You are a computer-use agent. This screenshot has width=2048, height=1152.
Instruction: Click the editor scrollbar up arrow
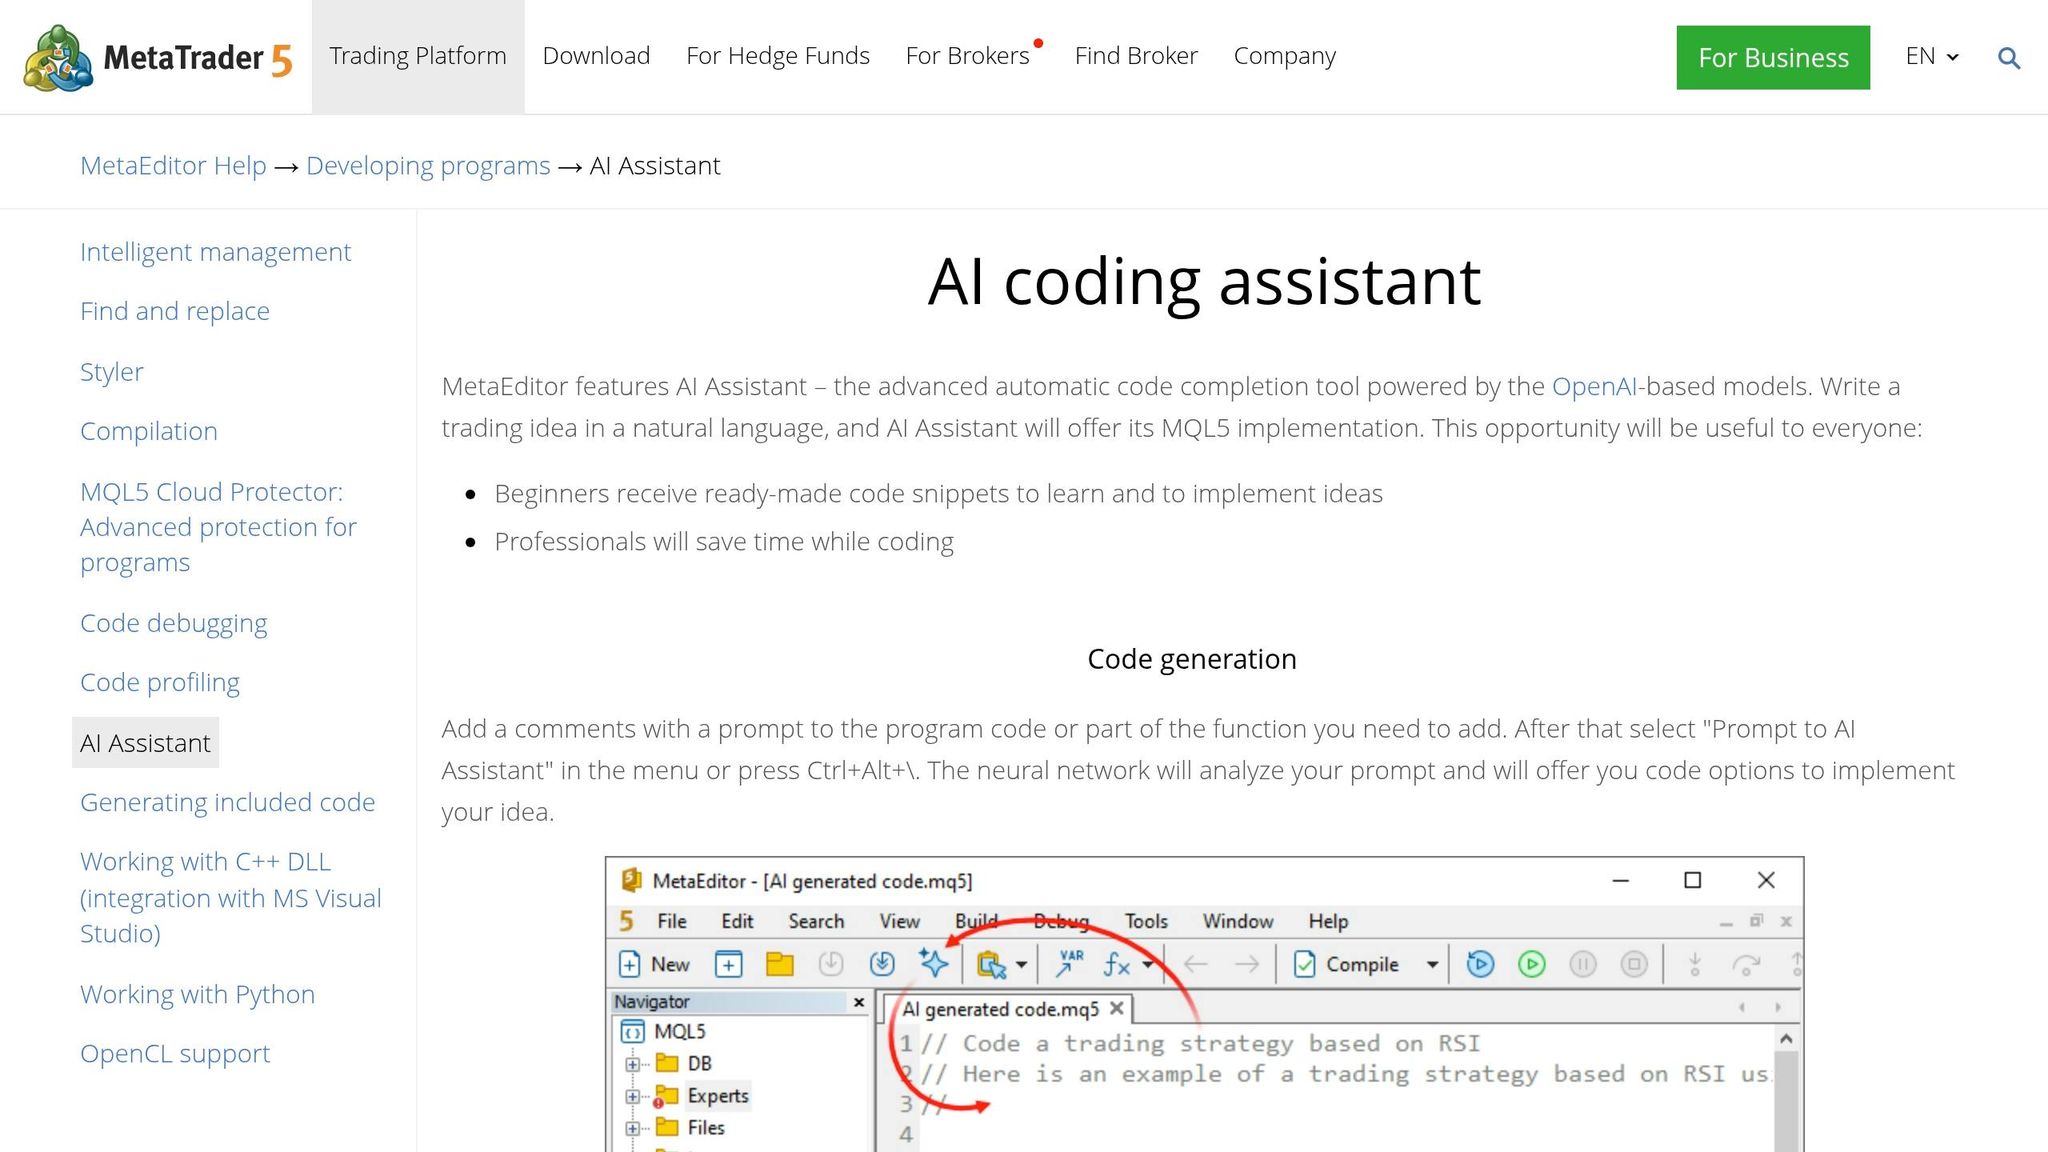tap(1786, 1039)
